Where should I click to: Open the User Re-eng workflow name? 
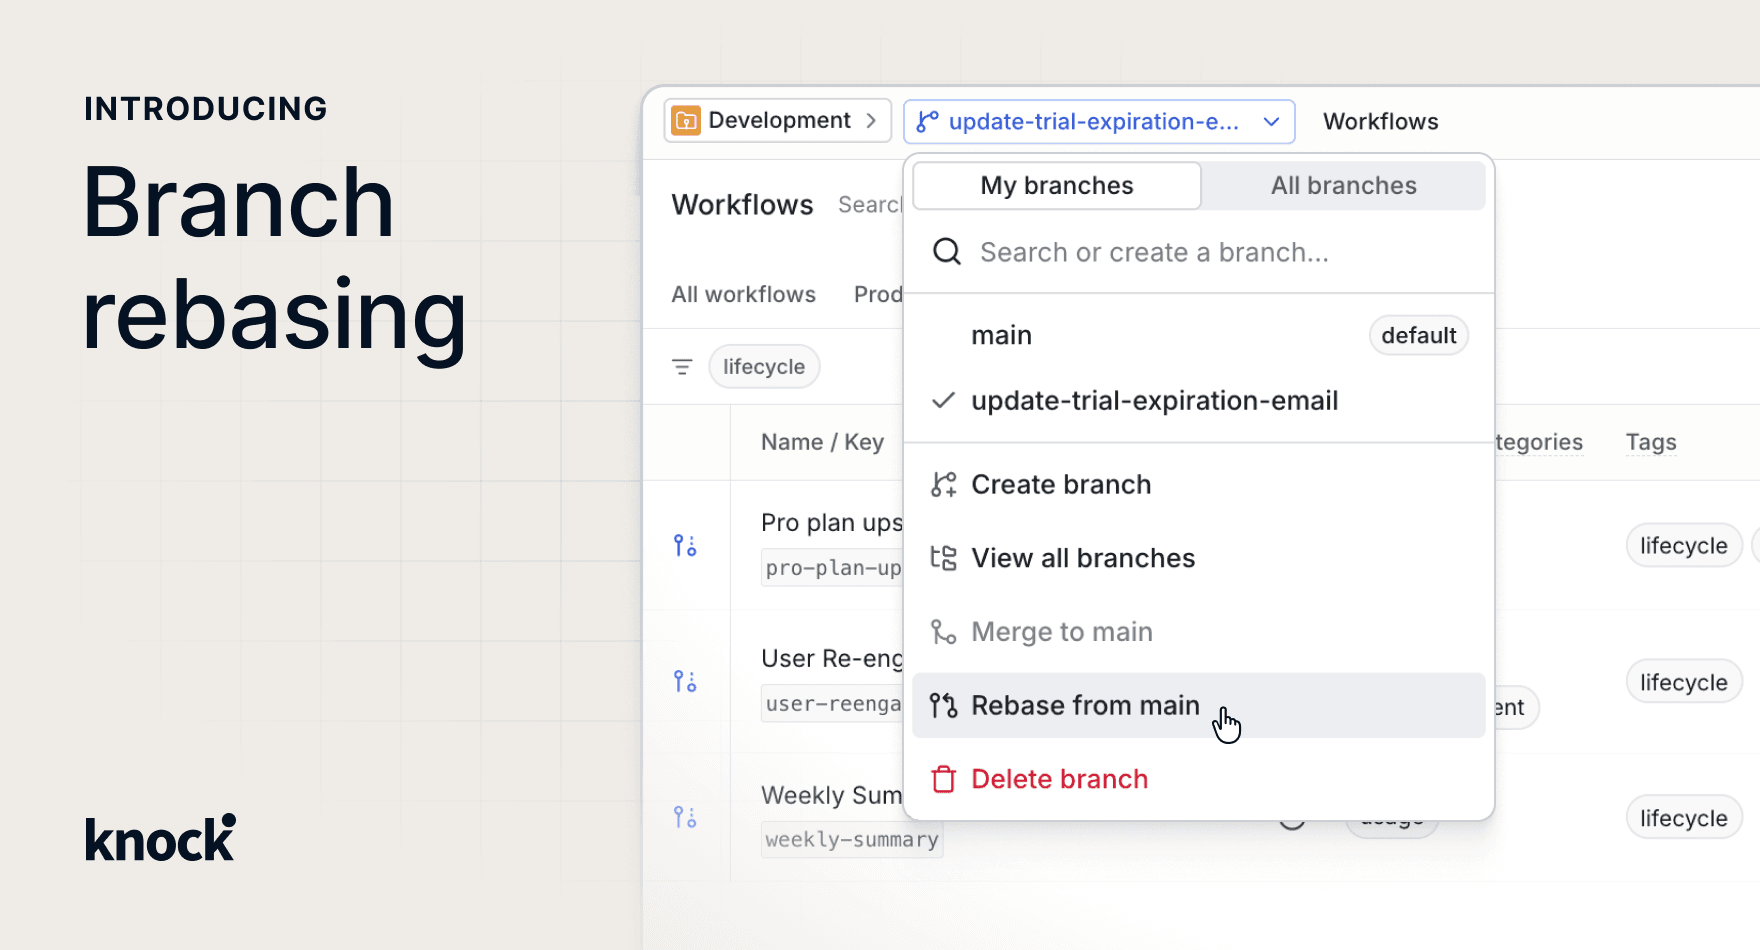(x=831, y=659)
